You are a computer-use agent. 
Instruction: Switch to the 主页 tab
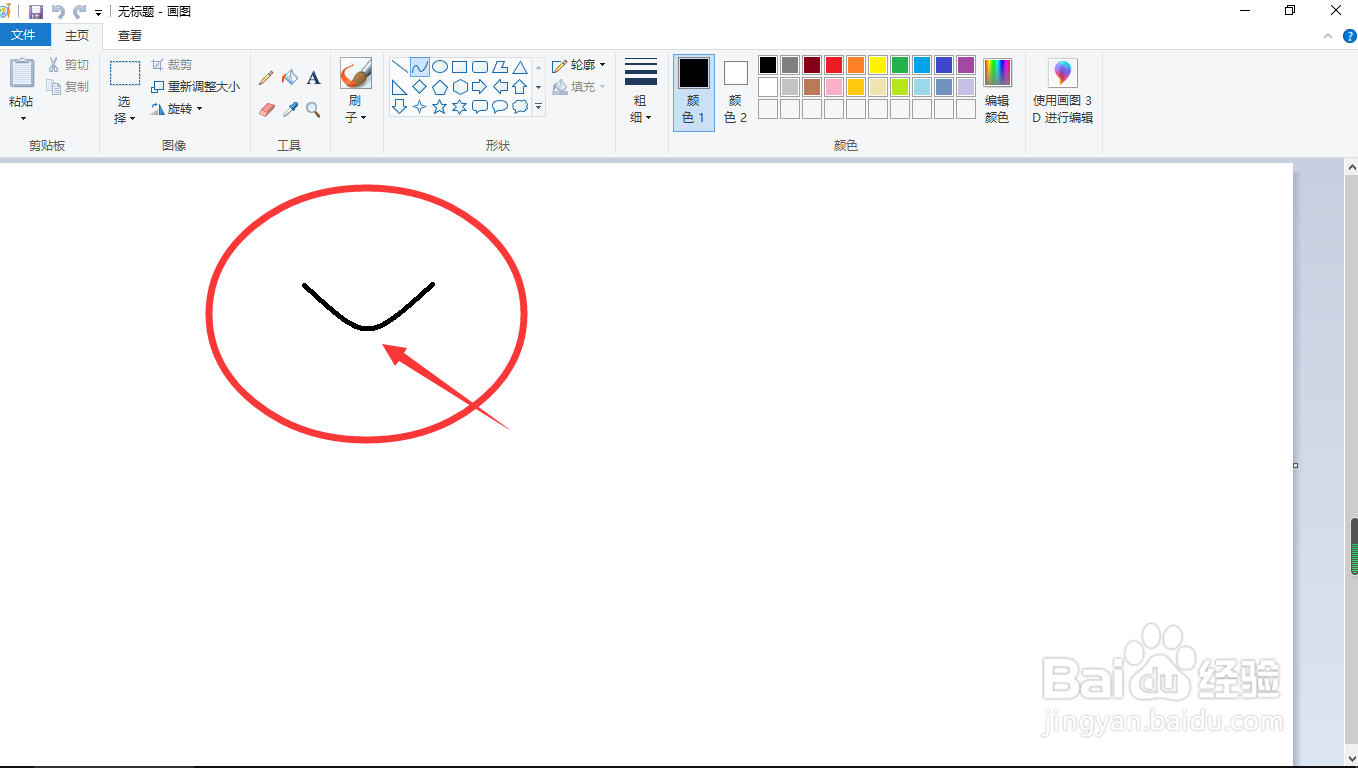tap(77, 36)
